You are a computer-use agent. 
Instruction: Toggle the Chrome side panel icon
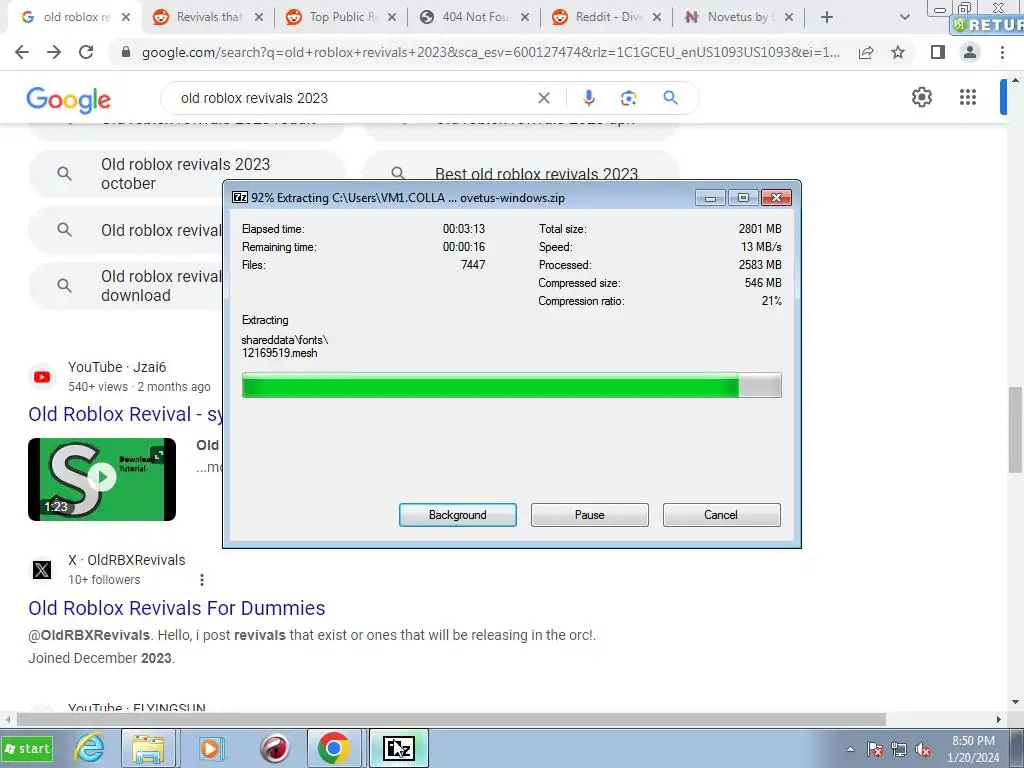click(x=938, y=52)
